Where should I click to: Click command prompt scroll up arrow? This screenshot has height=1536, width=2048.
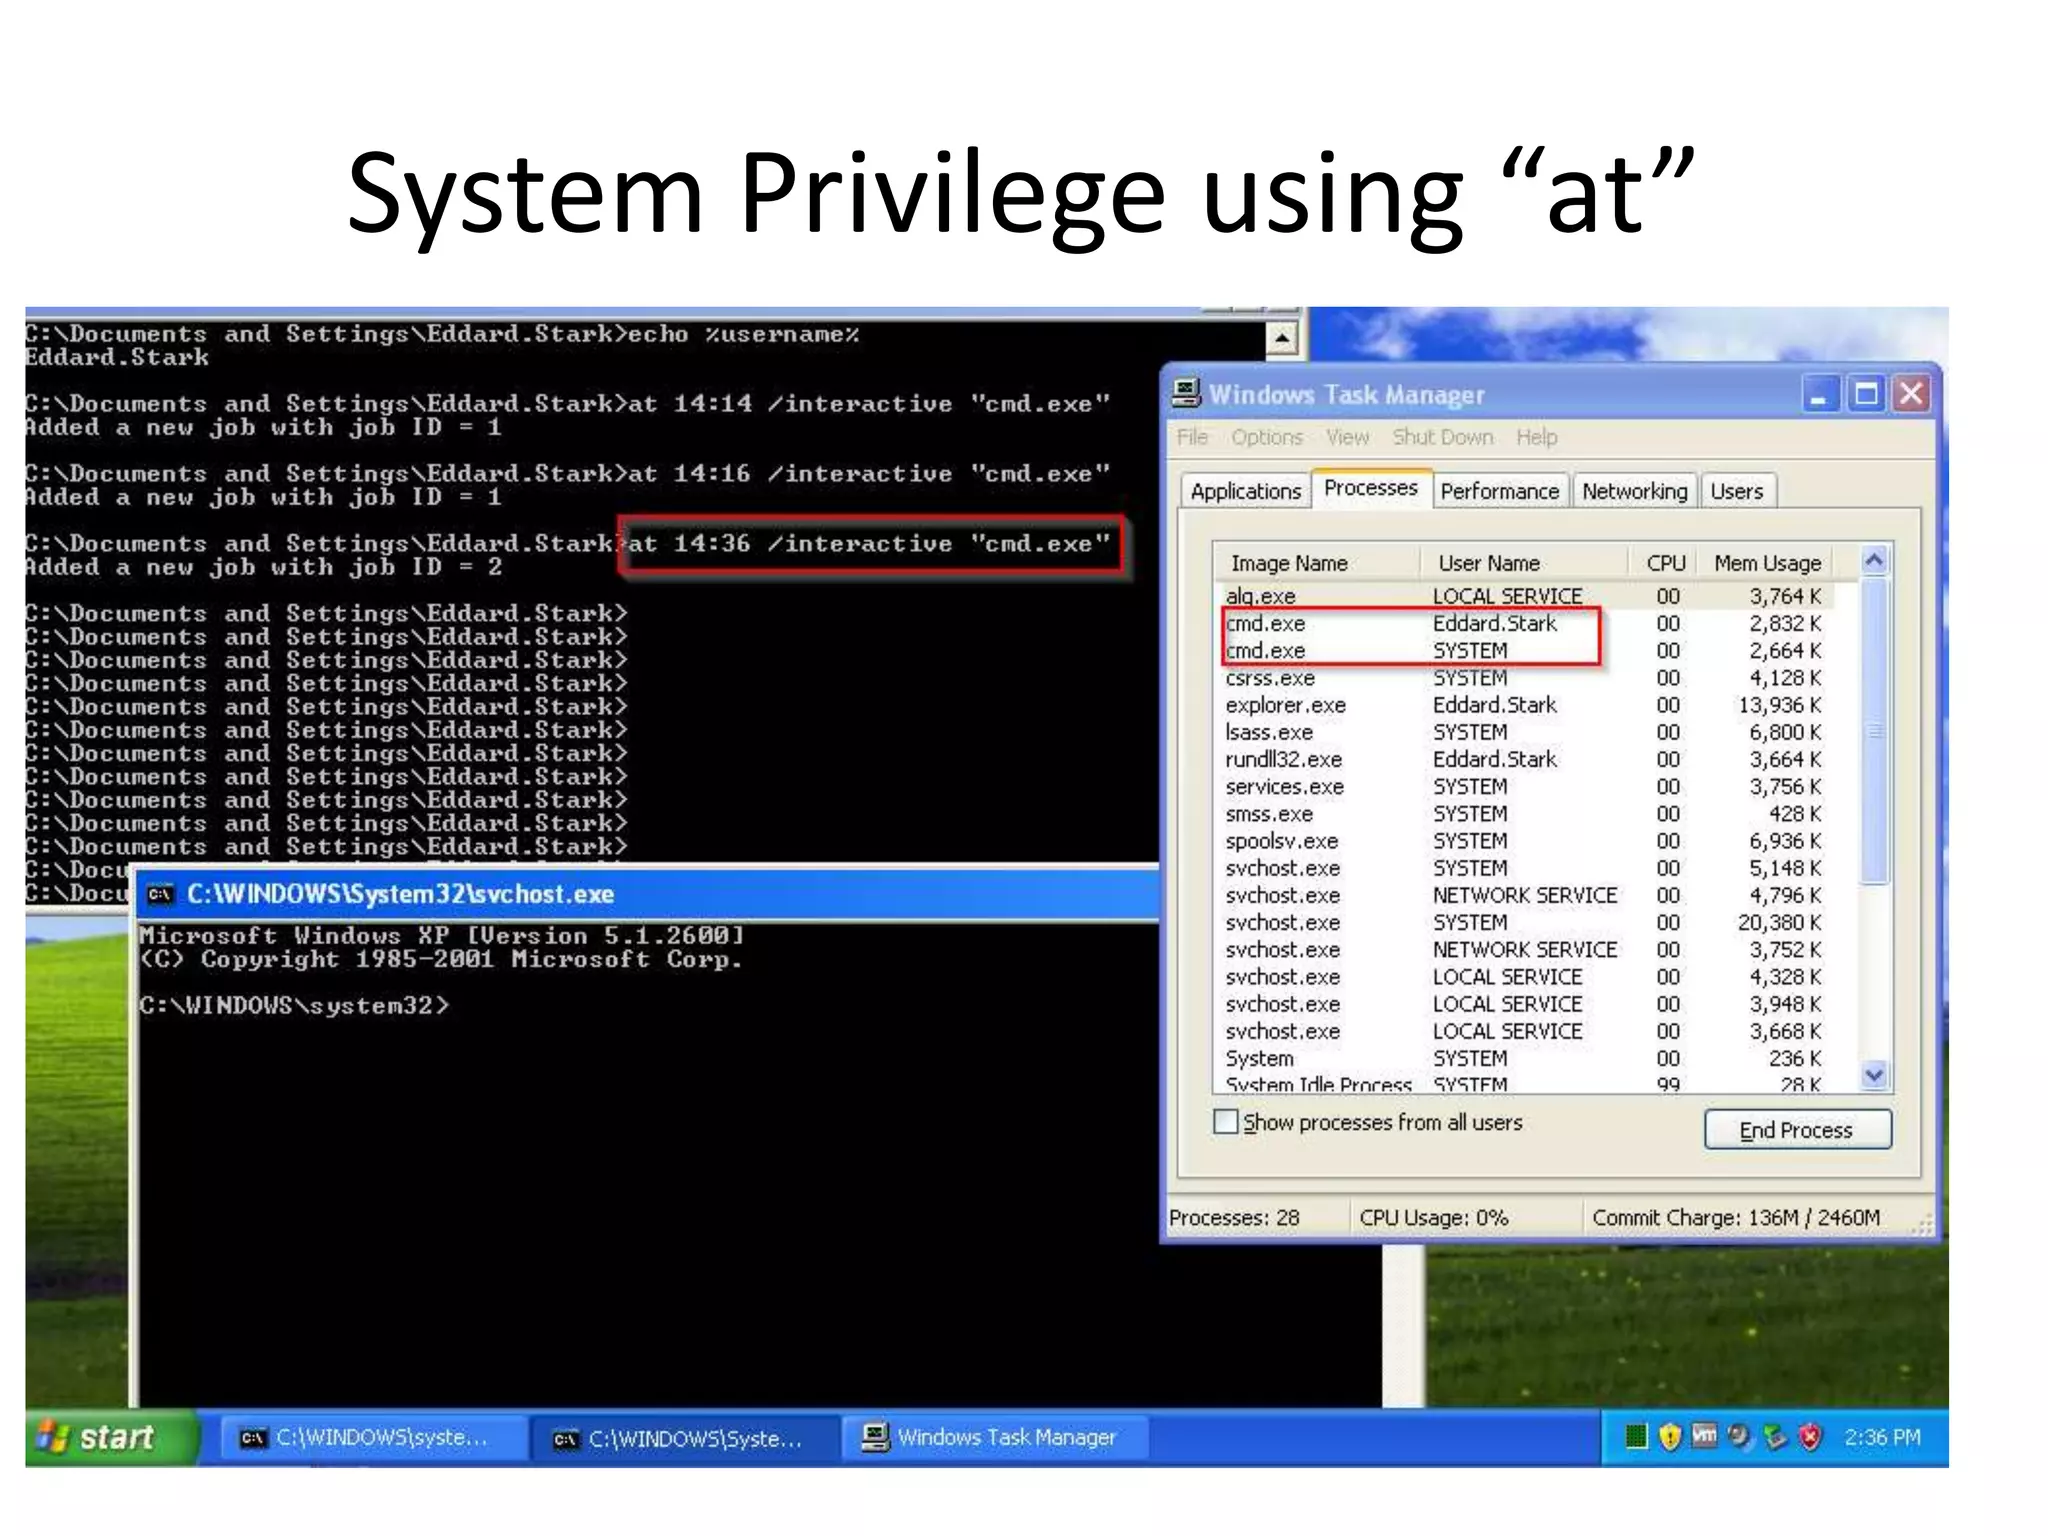[x=1282, y=338]
